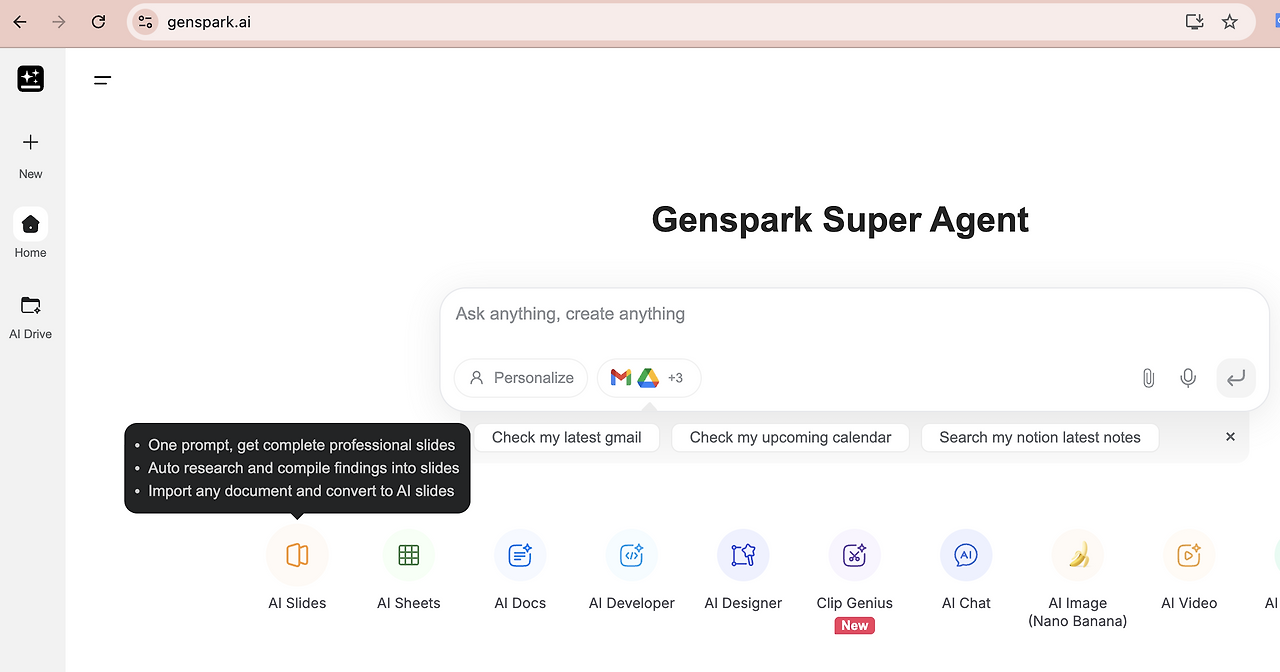Open Gmail and Drive integrations button
This screenshot has height=672, width=1280.
tap(649, 378)
